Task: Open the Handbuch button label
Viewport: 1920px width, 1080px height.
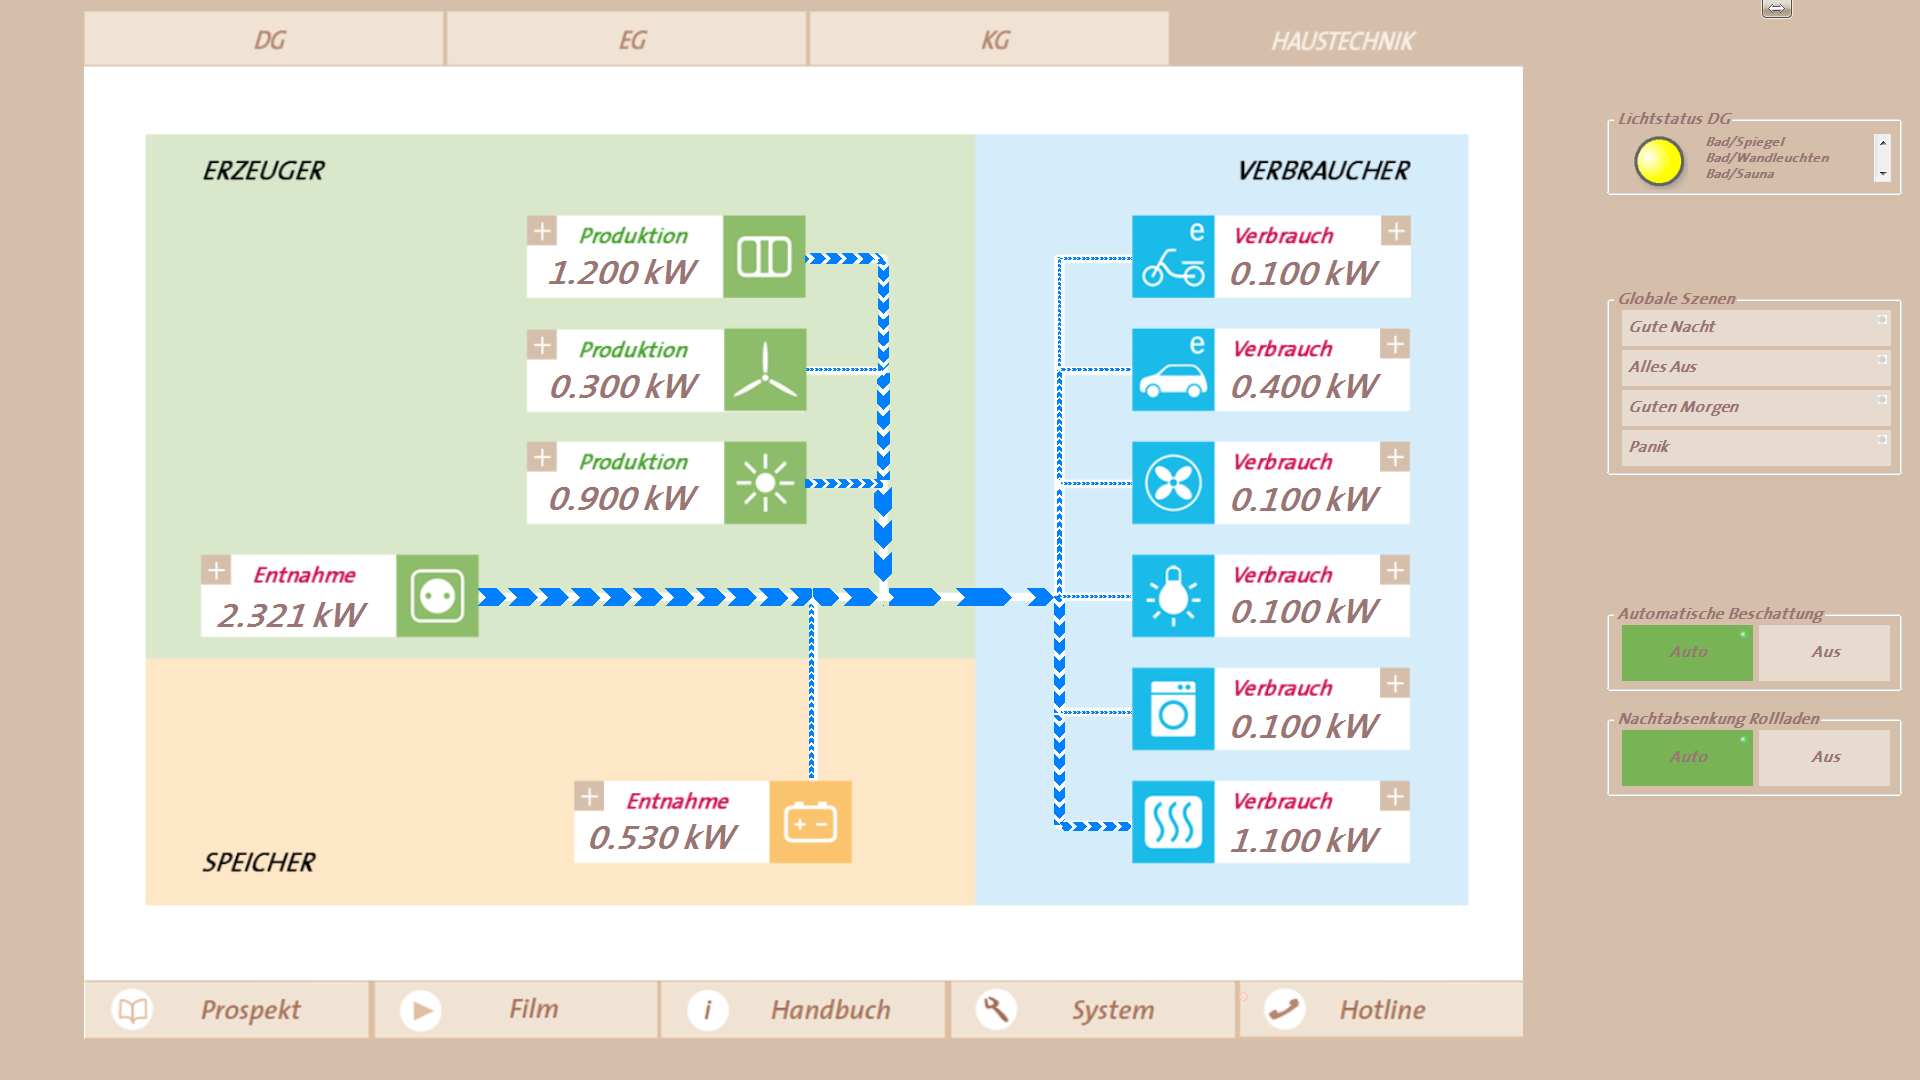Action: [830, 1010]
